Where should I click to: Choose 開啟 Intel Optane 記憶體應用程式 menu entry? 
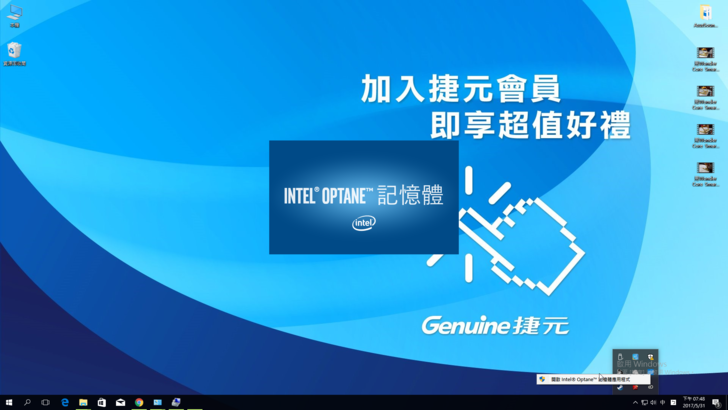pos(593,379)
